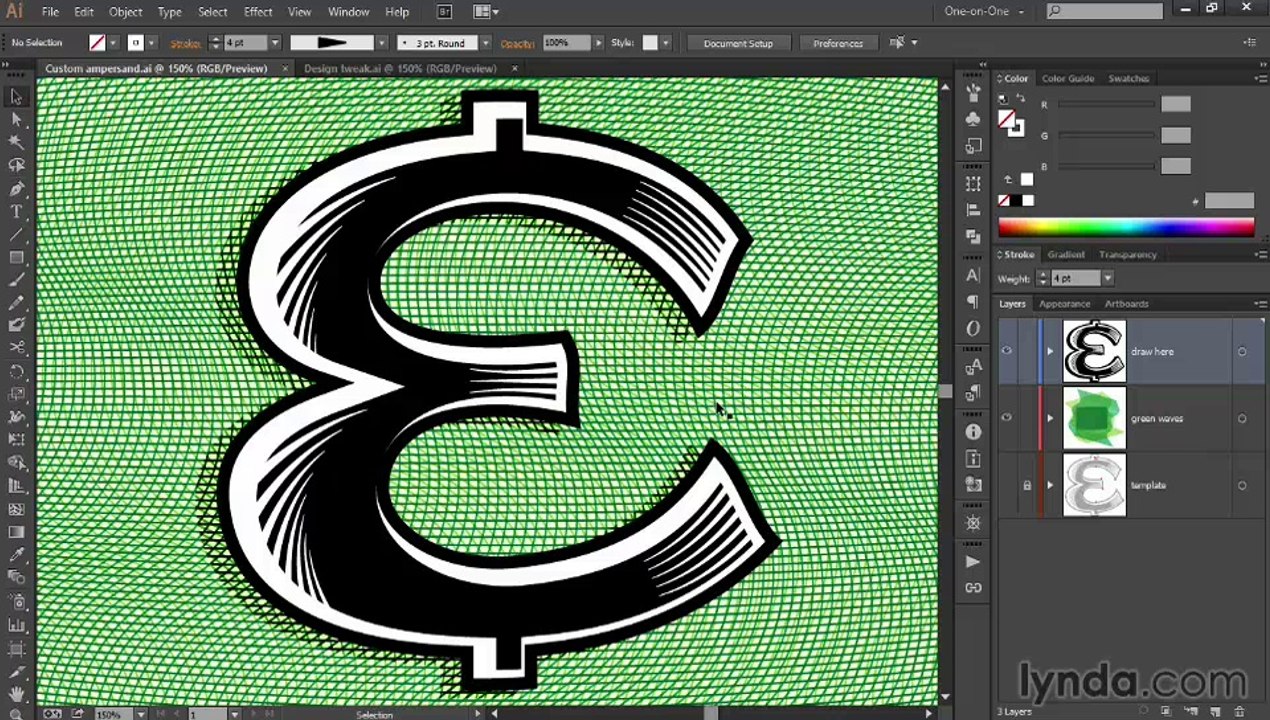The width and height of the screenshot is (1270, 720).
Task: Target the 'template' layer circle
Action: click(x=1242, y=486)
